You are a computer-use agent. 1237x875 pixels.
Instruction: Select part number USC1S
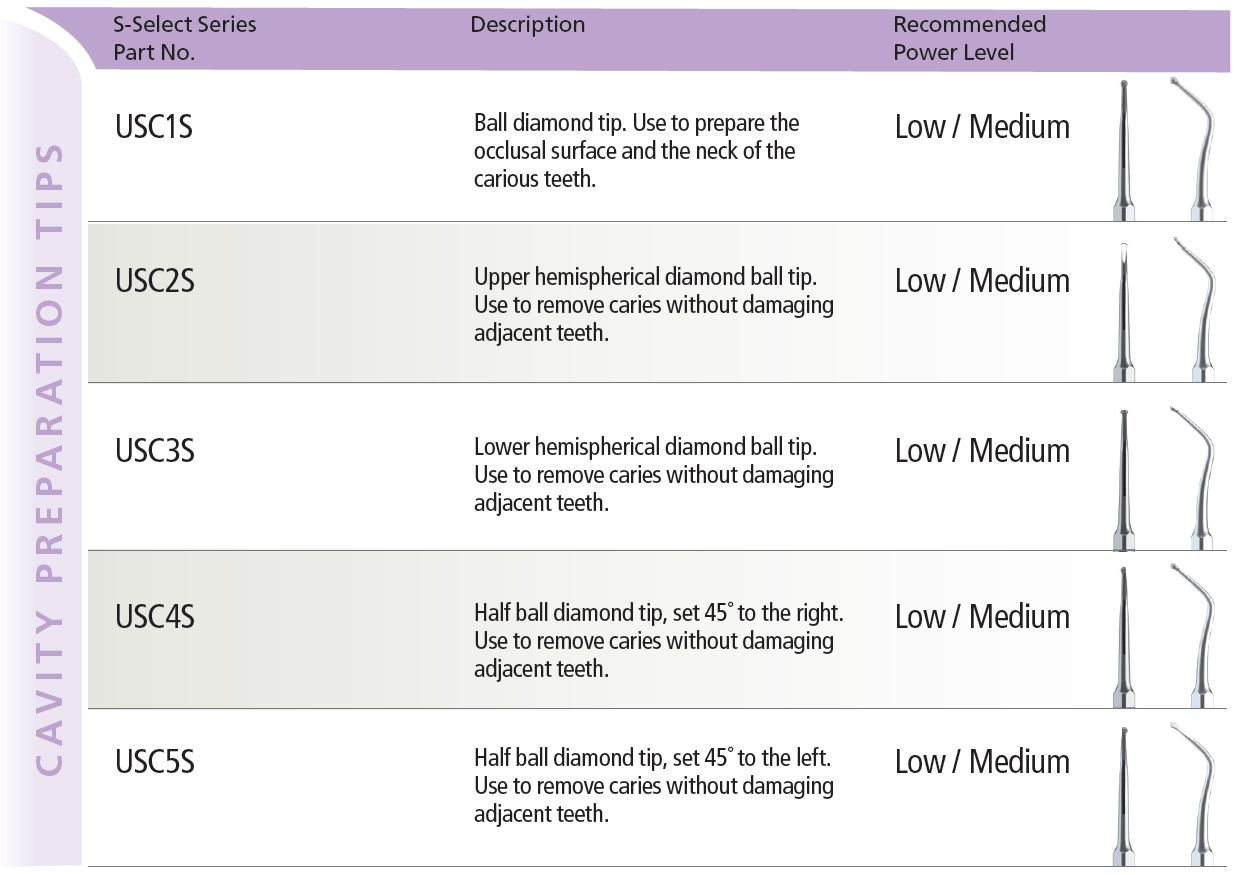(x=154, y=127)
